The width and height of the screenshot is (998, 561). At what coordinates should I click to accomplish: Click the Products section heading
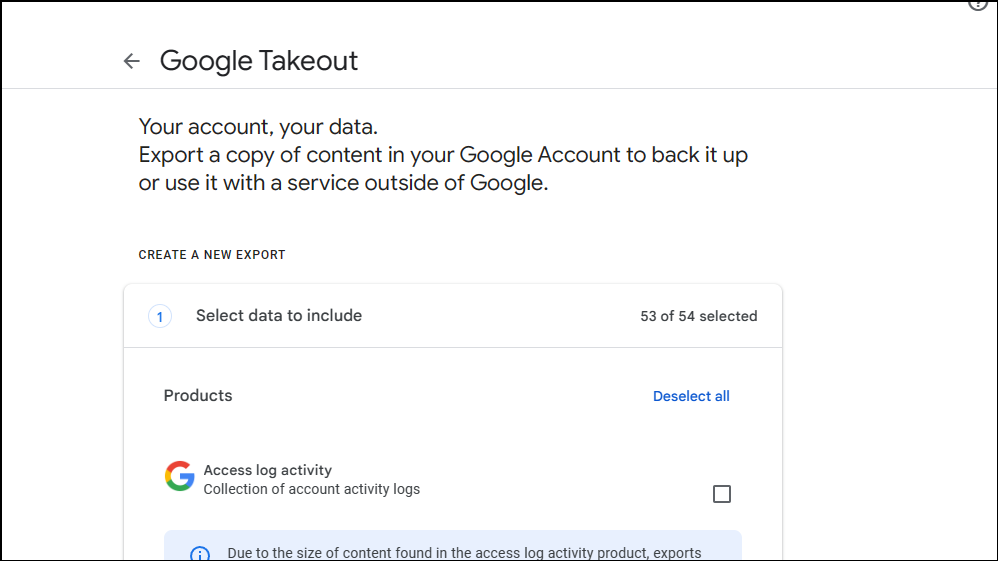pyautogui.click(x=198, y=396)
